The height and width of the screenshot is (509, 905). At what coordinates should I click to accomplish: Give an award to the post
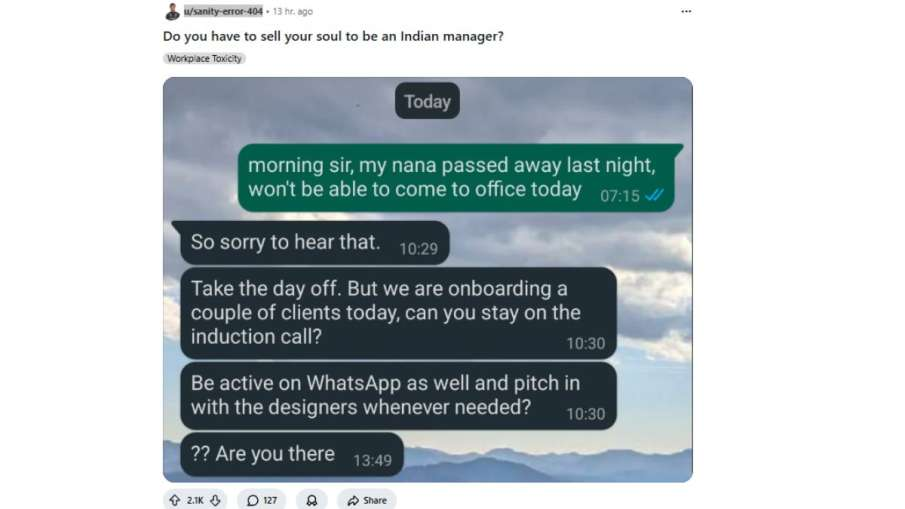point(312,500)
